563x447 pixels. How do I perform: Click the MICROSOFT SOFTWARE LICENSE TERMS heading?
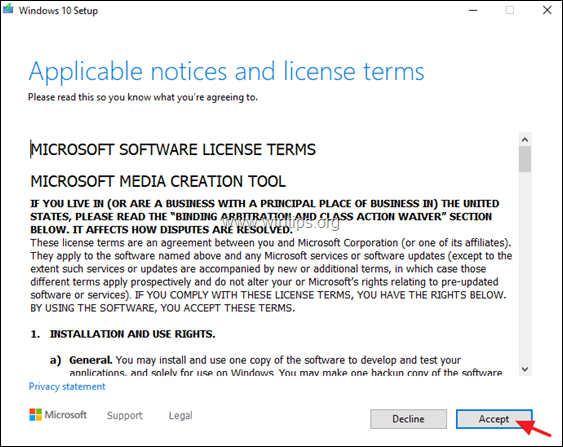coord(173,150)
